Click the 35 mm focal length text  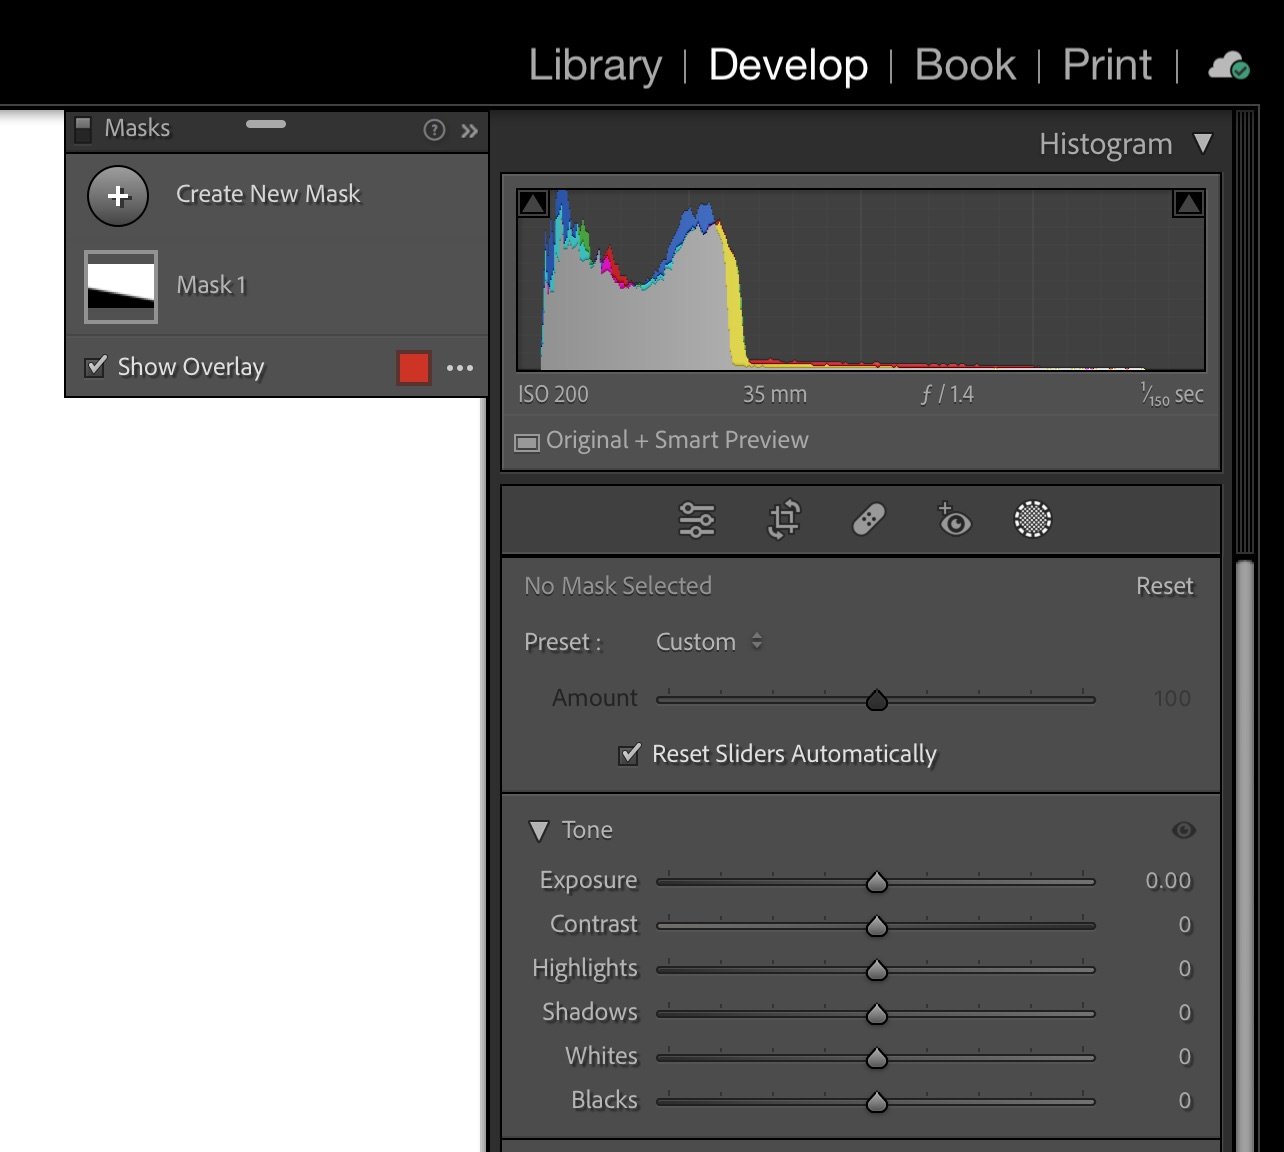(775, 394)
